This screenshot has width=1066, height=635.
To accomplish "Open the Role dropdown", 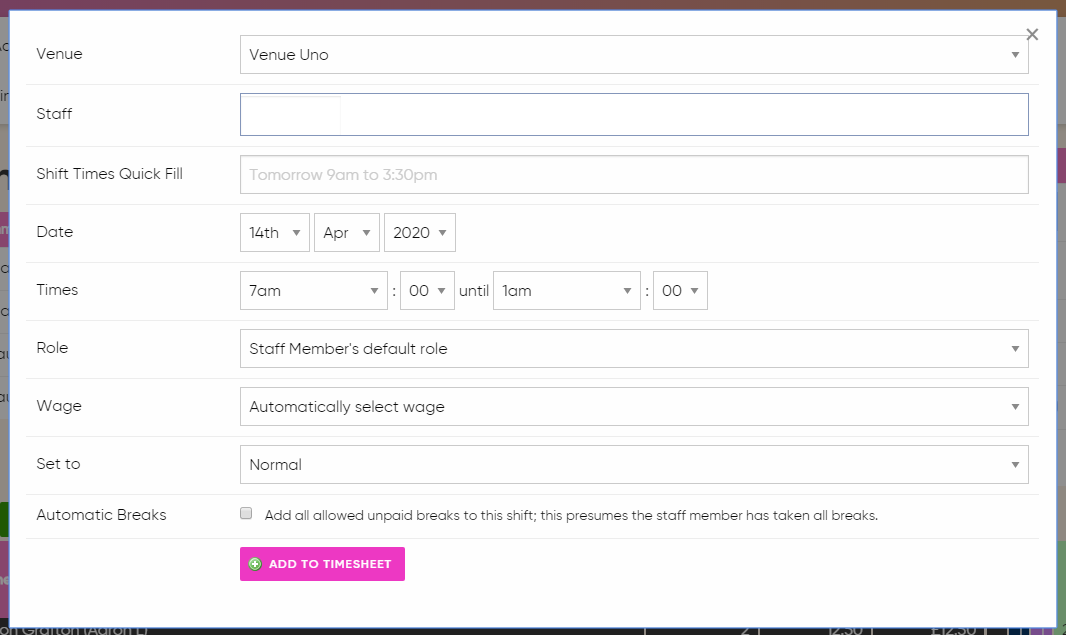I will click(x=634, y=349).
